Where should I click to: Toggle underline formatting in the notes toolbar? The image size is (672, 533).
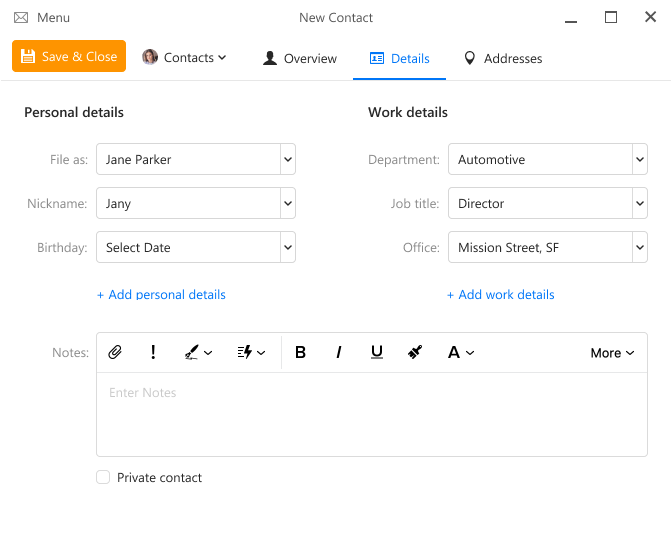tap(377, 352)
